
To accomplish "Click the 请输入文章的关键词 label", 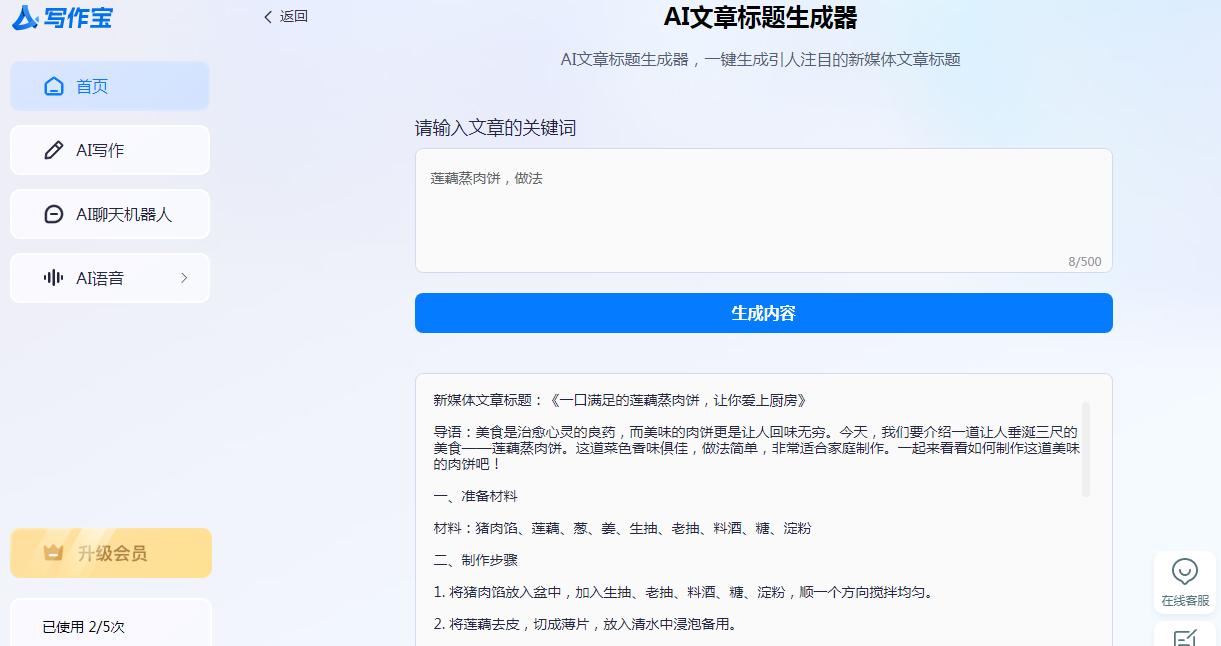I will [x=496, y=128].
